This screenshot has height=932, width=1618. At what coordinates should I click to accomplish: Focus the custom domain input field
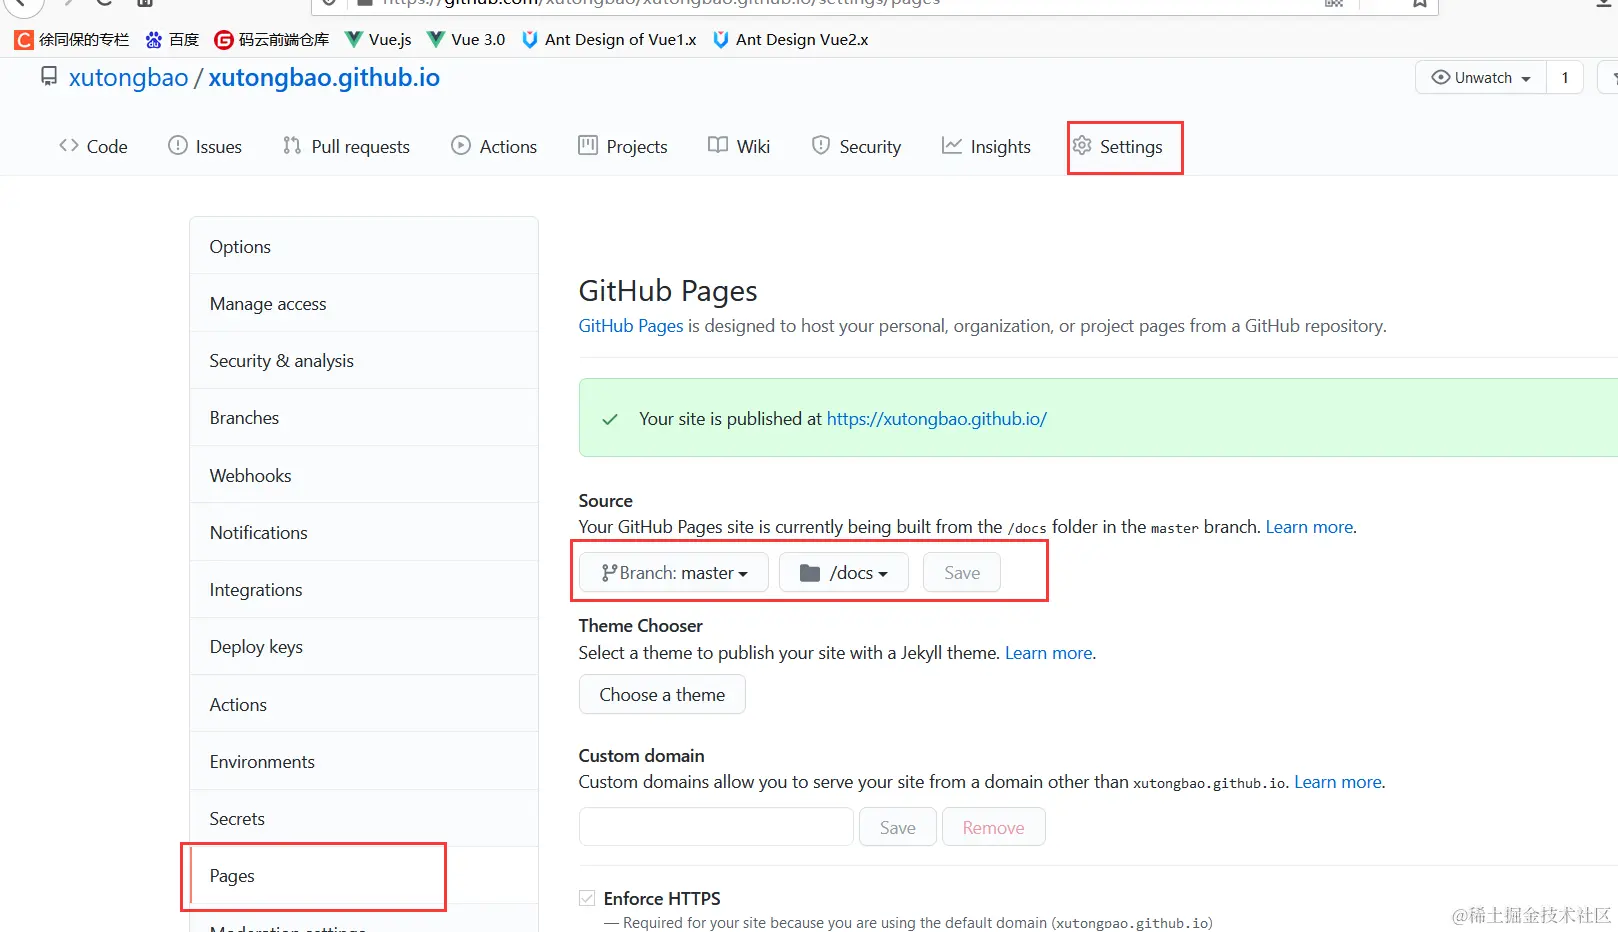point(716,827)
